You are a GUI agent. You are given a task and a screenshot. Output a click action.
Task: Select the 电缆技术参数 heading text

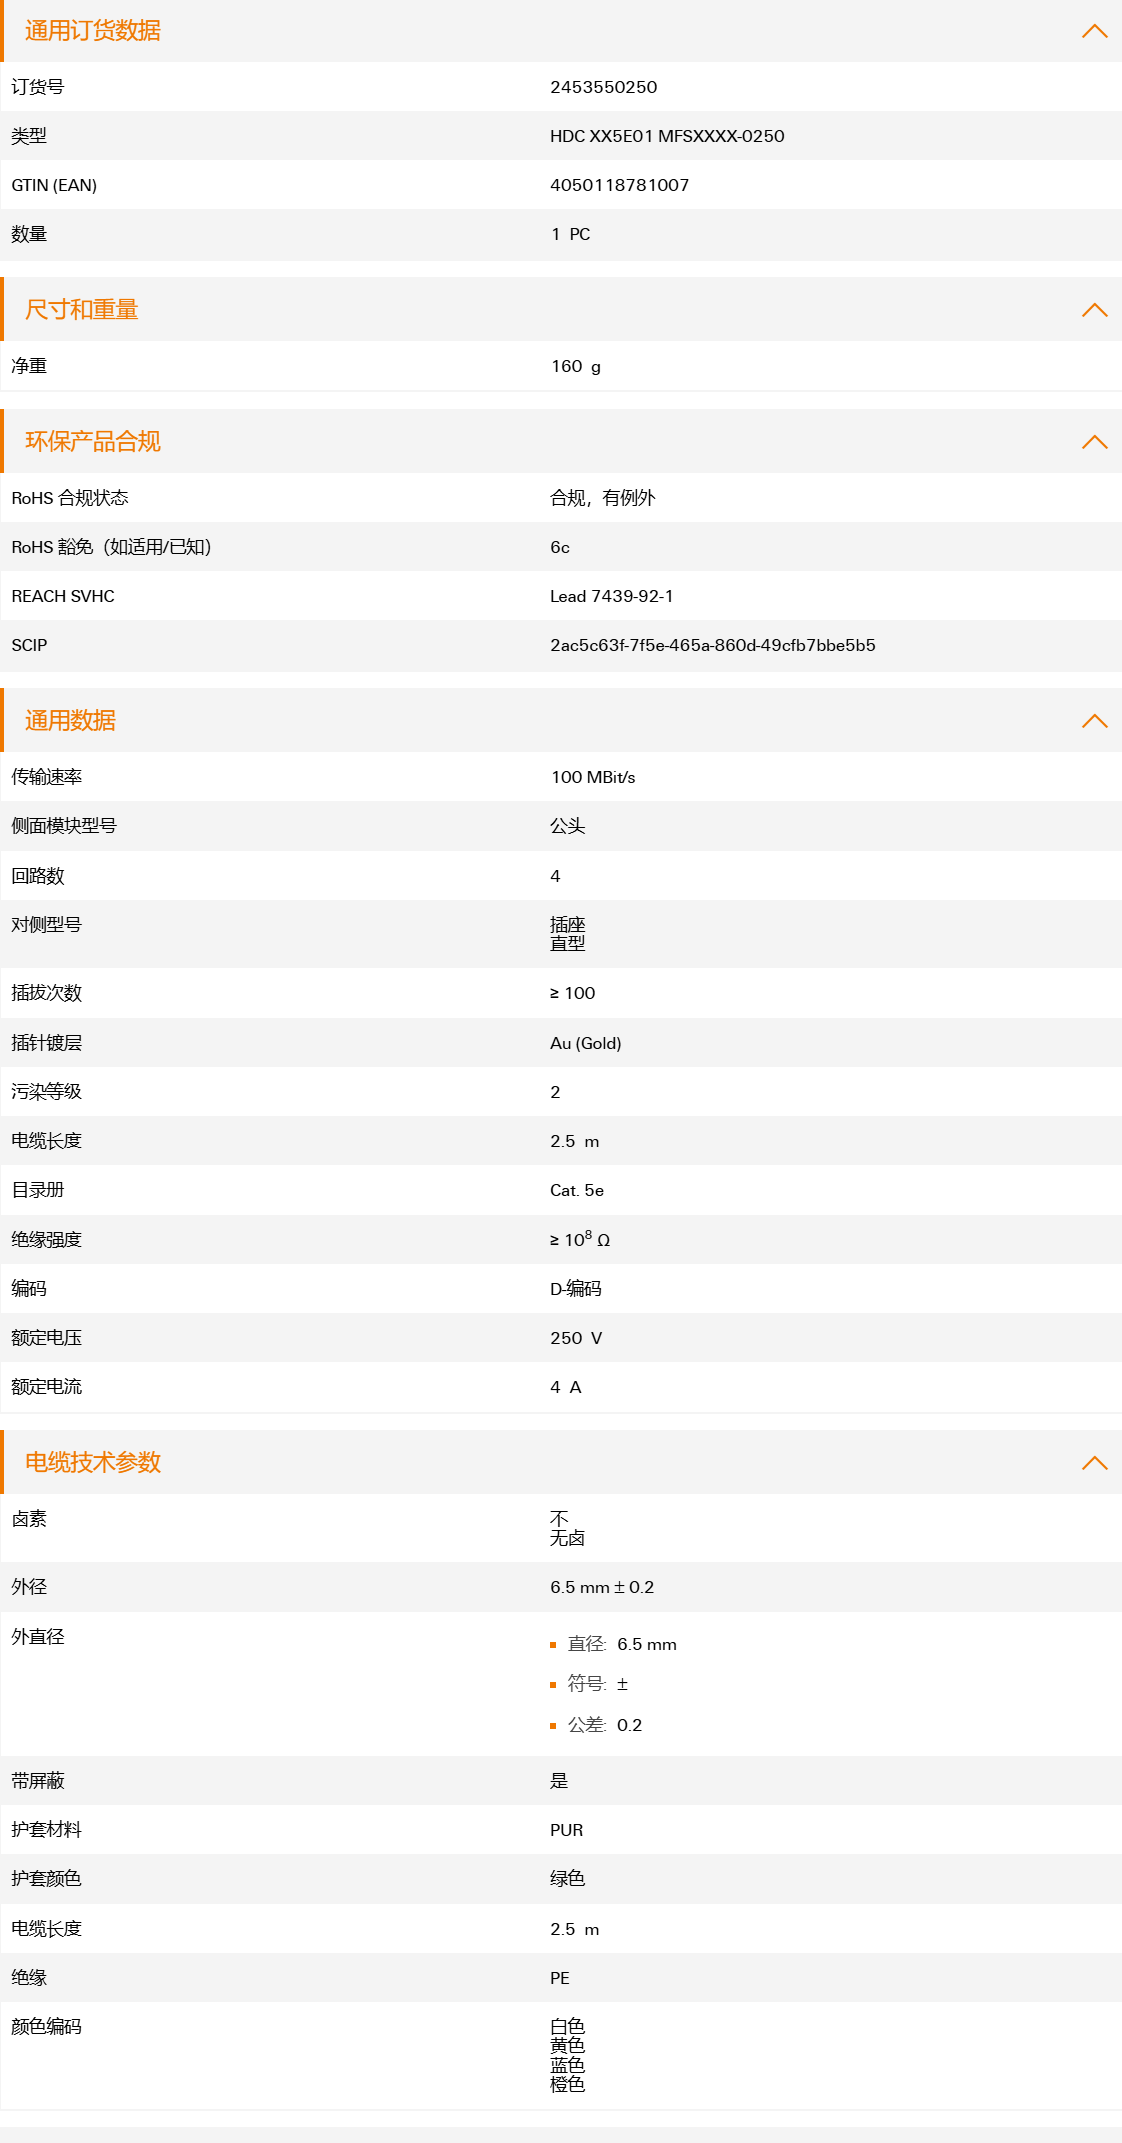click(92, 1463)
